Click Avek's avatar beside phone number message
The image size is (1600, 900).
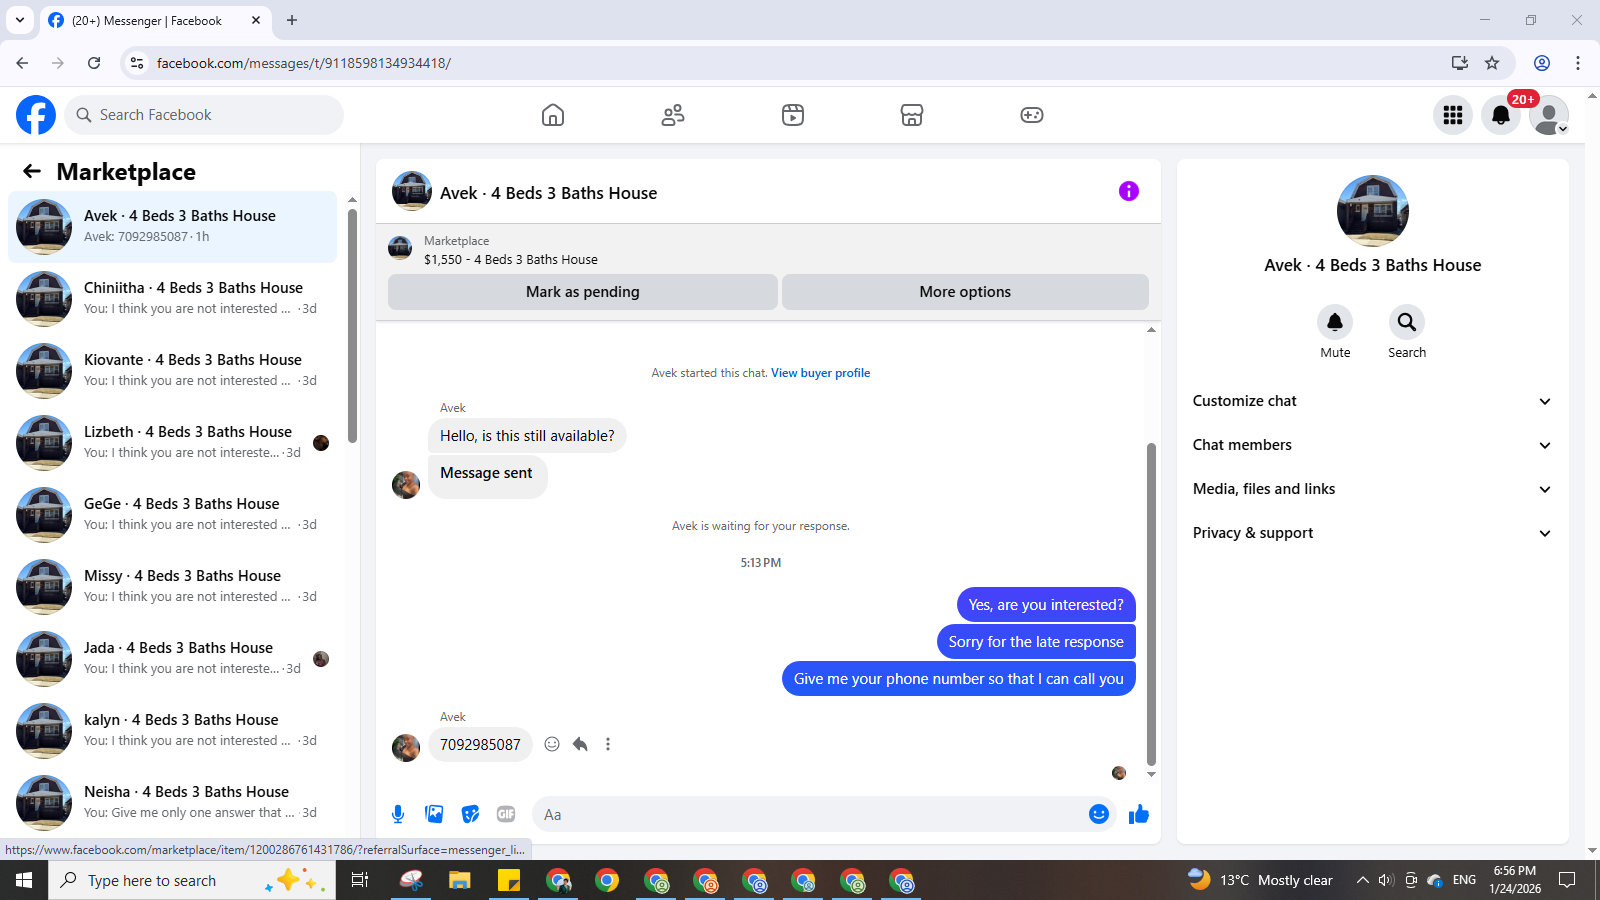[x=406, y=748]
